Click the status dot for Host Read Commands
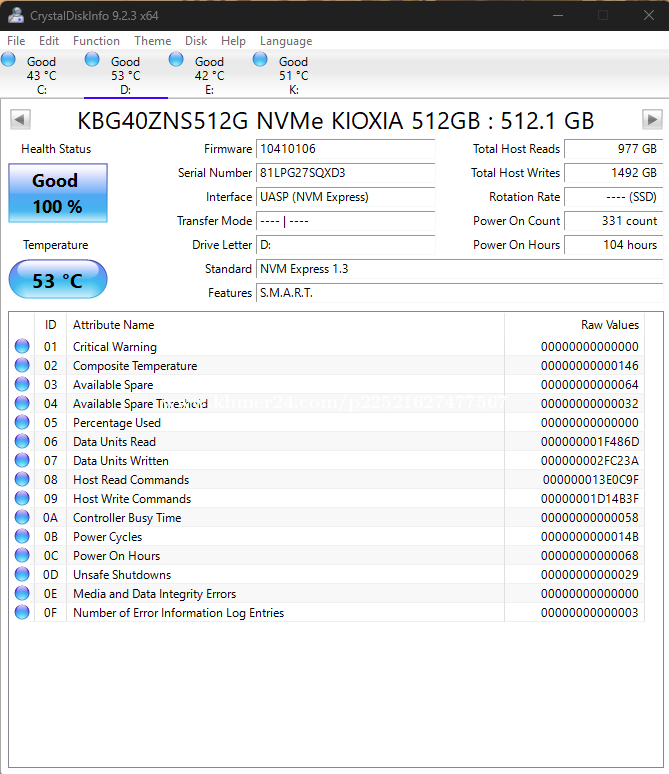This screenshot has height=774, width=669. click(22, 479)
